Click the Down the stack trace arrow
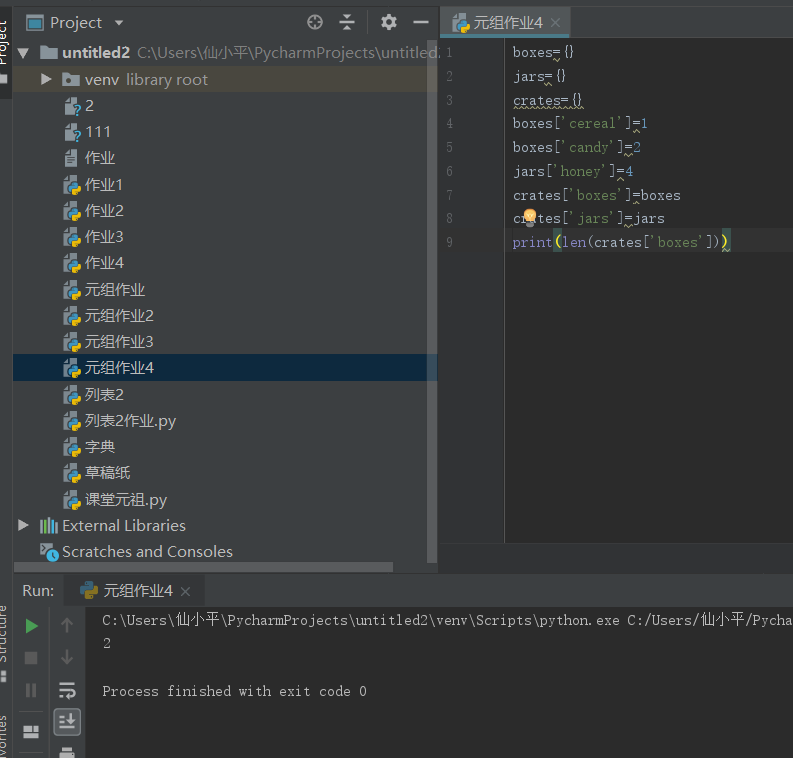The image size is (793, 758). 67,657
